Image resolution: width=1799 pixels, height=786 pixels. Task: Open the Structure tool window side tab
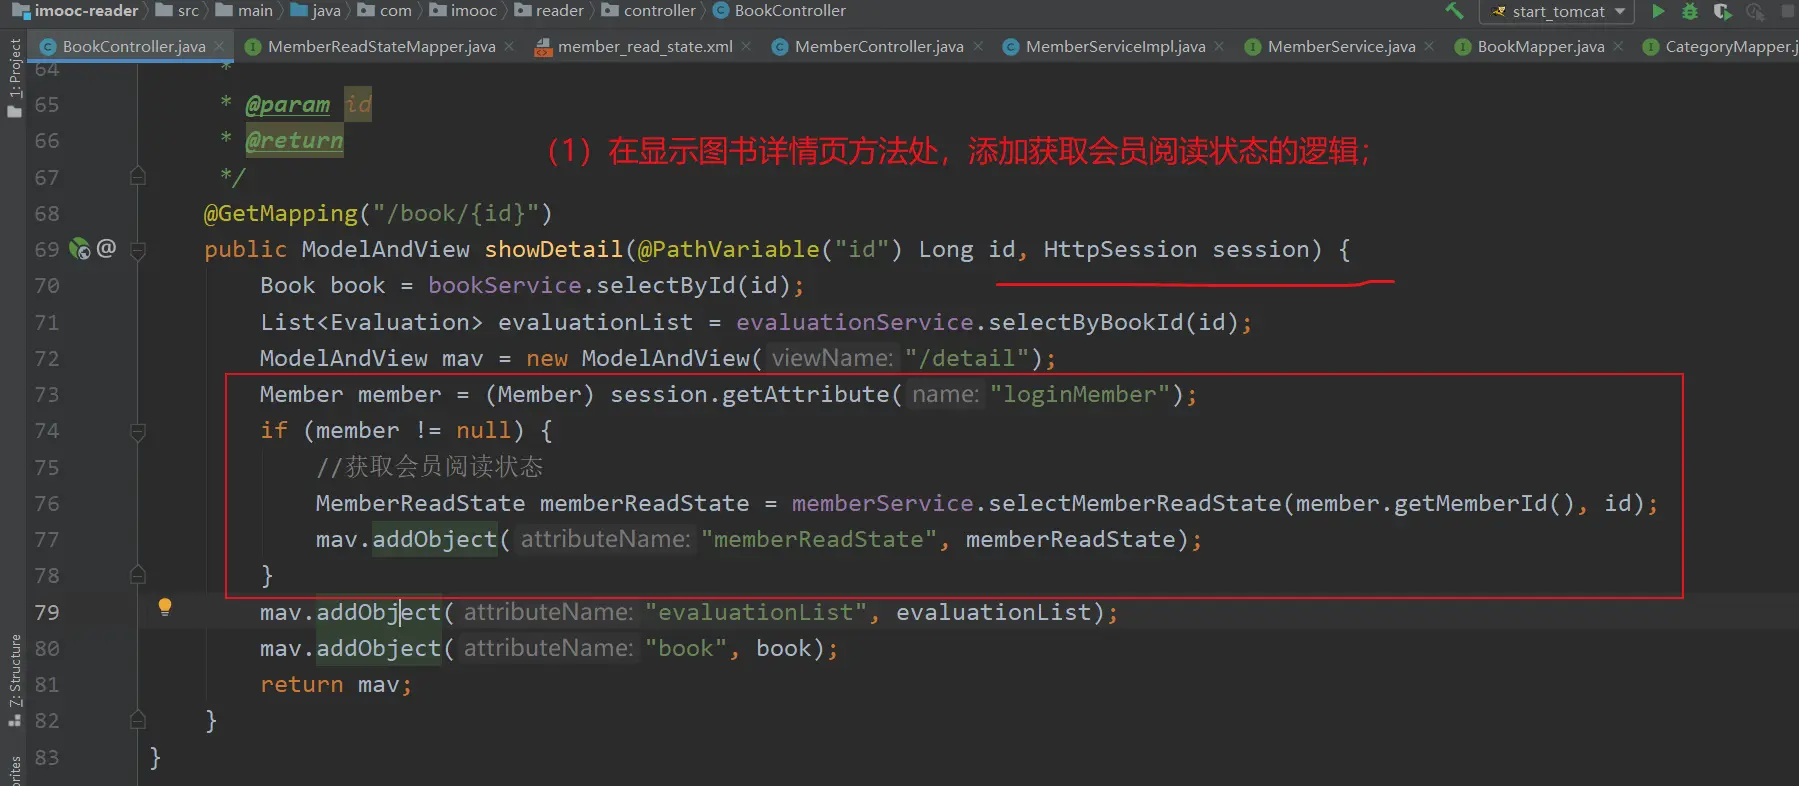(14, 680)
